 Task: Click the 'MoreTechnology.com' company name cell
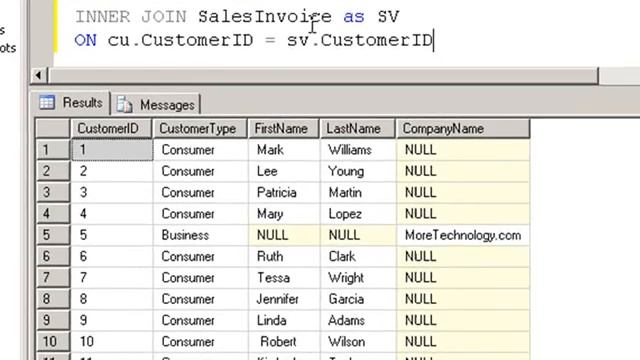pyautogui.click(x=463, y=235)
